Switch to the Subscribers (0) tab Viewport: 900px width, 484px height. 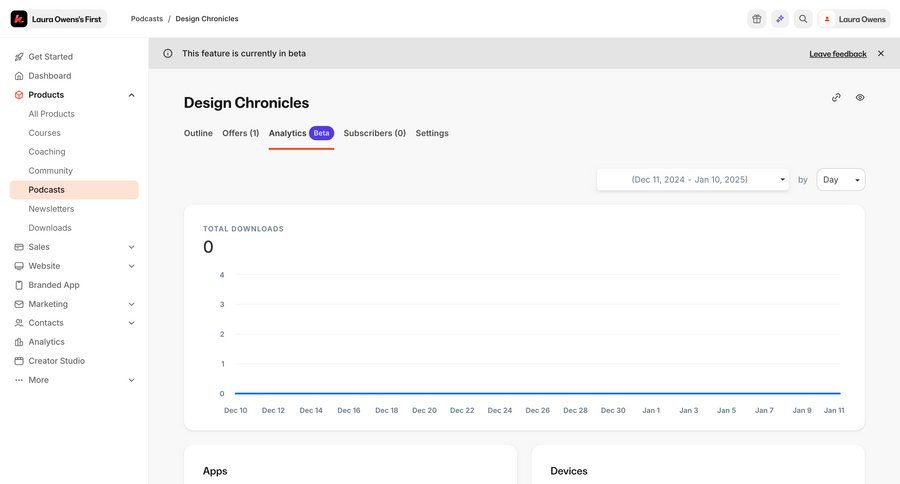click(x=375, y=133)
